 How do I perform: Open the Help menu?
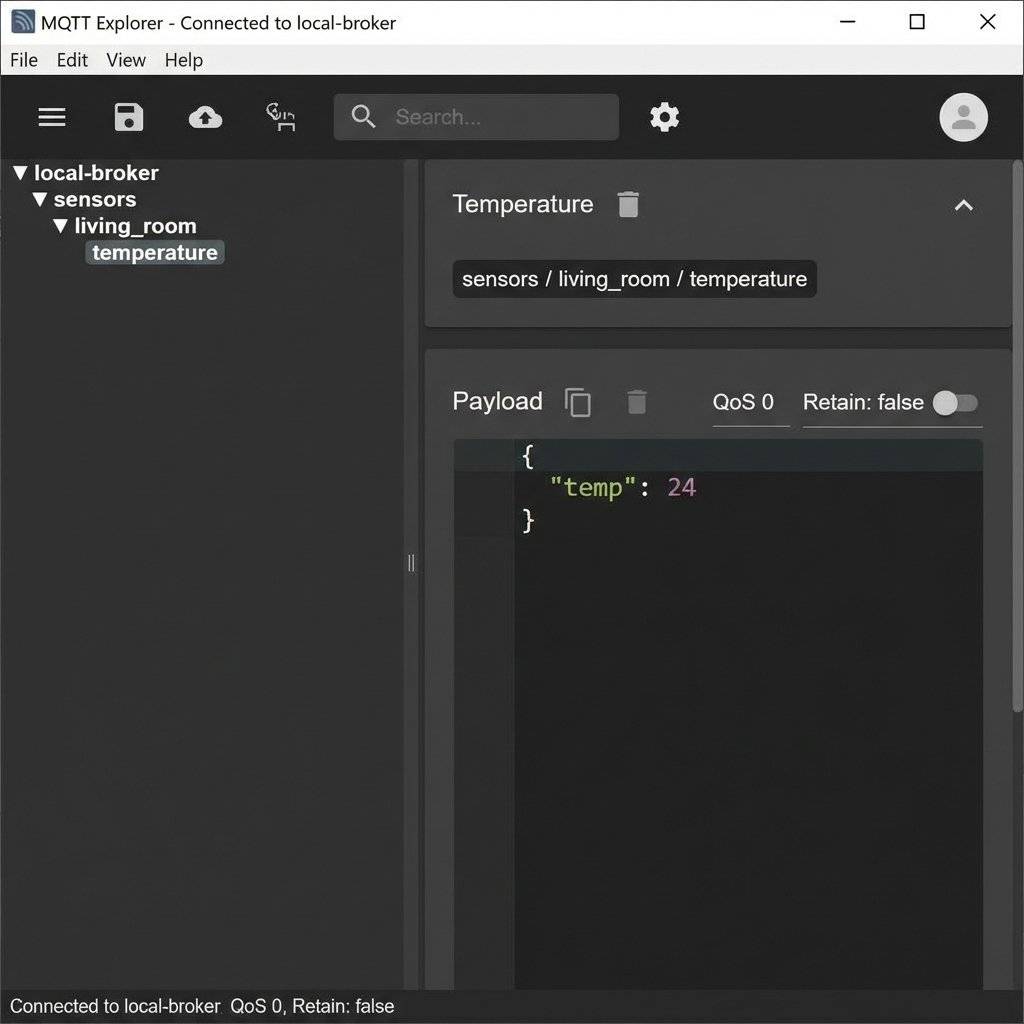coord(183,60)
